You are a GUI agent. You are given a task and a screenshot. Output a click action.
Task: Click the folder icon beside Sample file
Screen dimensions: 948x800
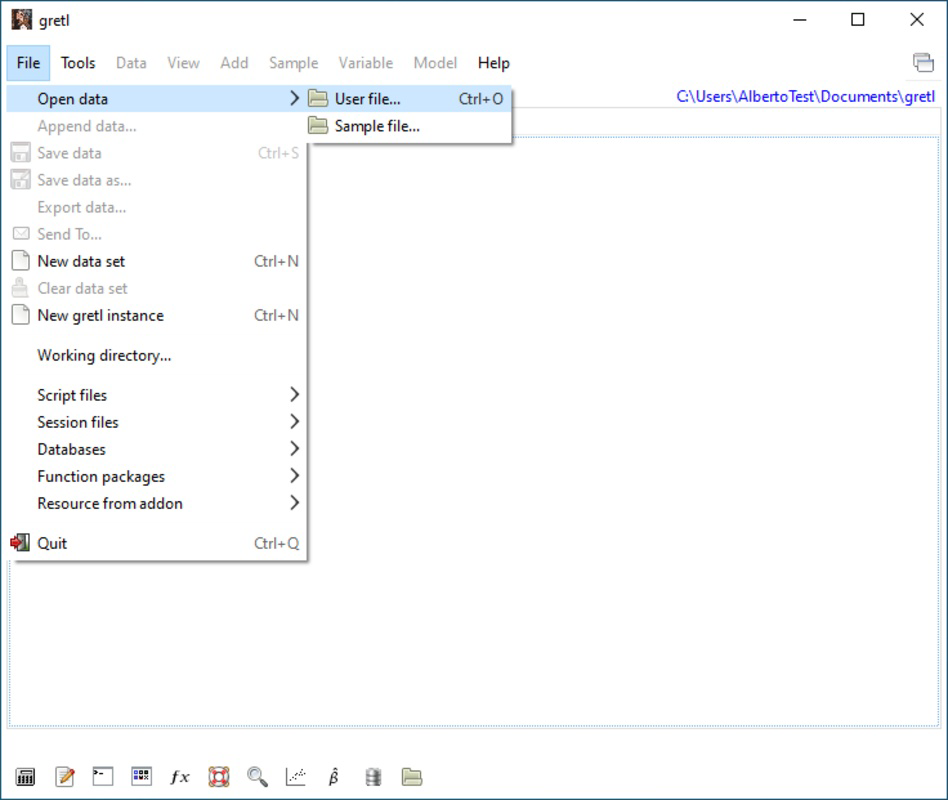(318, 126)
